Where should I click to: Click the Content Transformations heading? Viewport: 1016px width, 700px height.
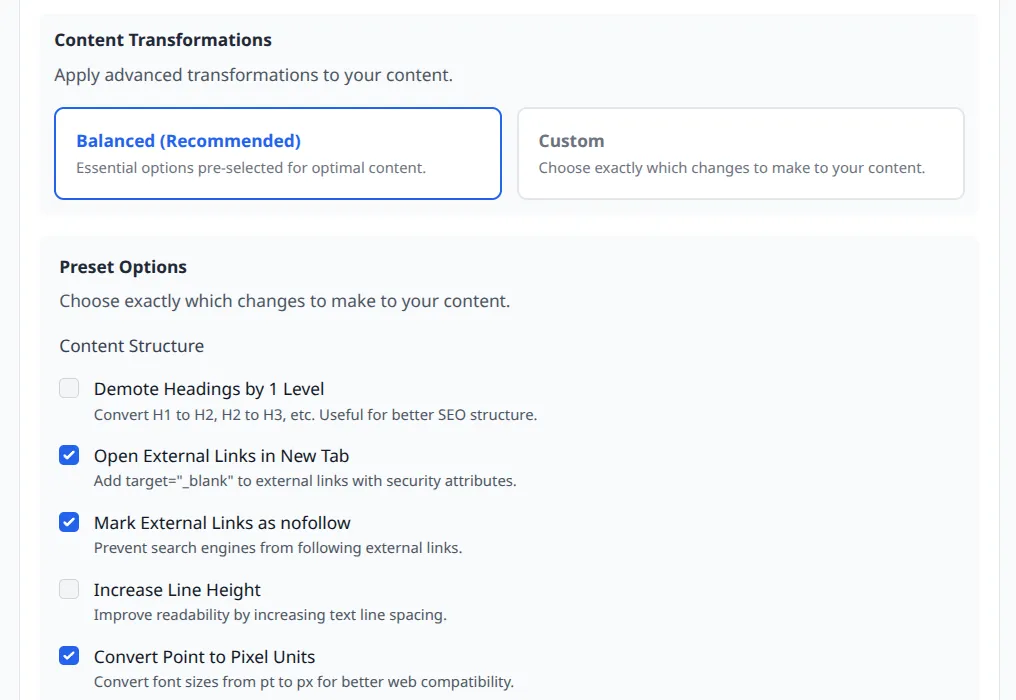tap(163, 40)
